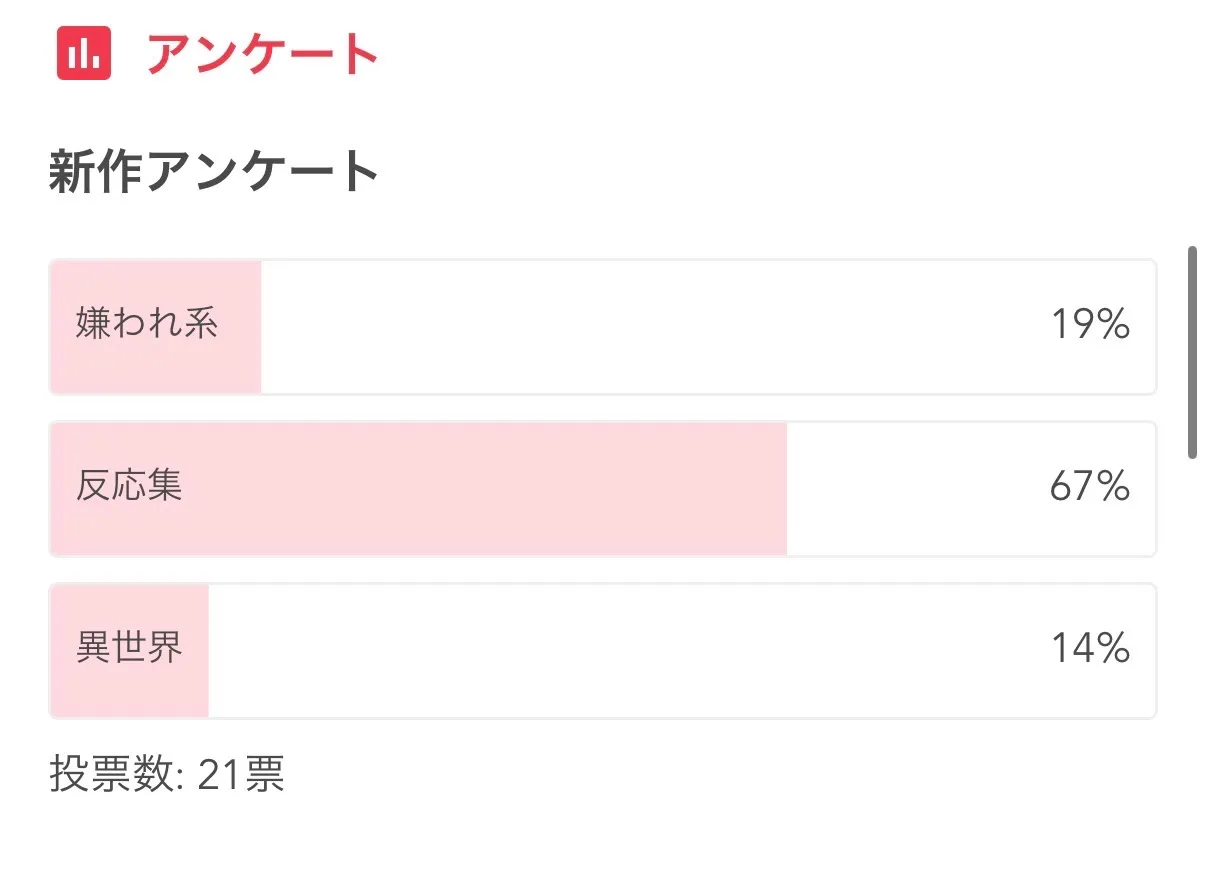Click the 19% result percentage
1206x869 pixels.
[1089, 325]
